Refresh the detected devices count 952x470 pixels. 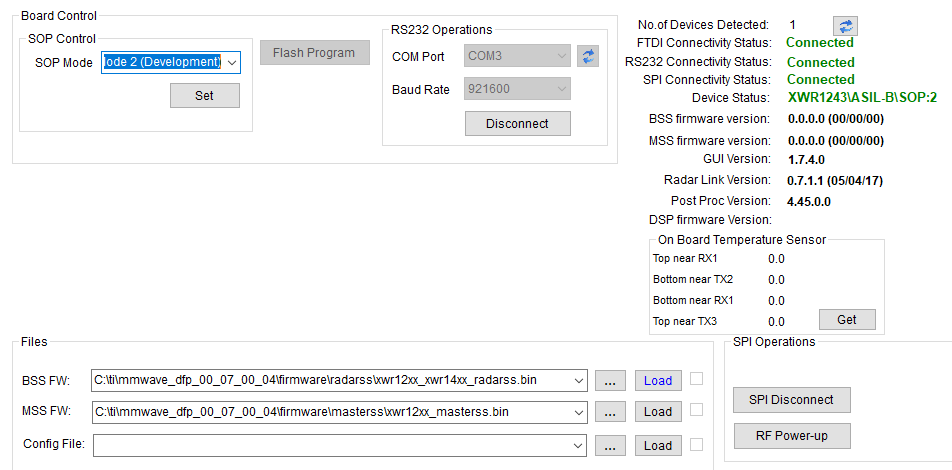[x=845, y=26]
